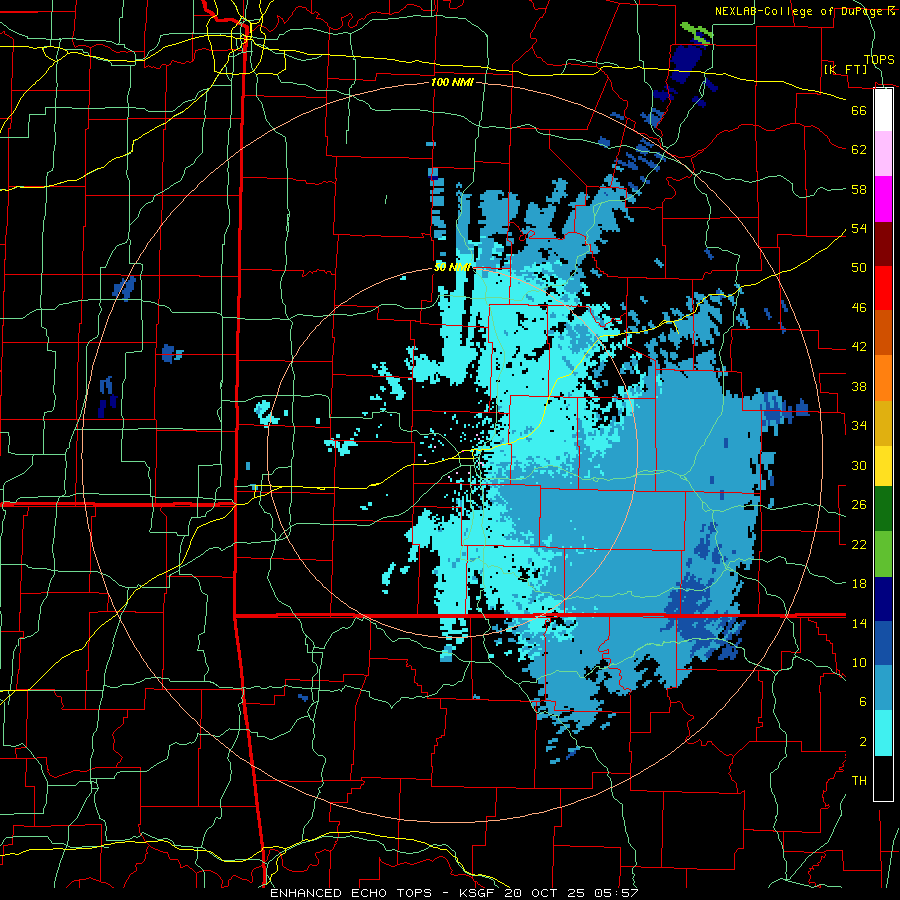Screen dimensions: 900x900
Task: Click the legend value 2
Action: [x=862, y=742]
